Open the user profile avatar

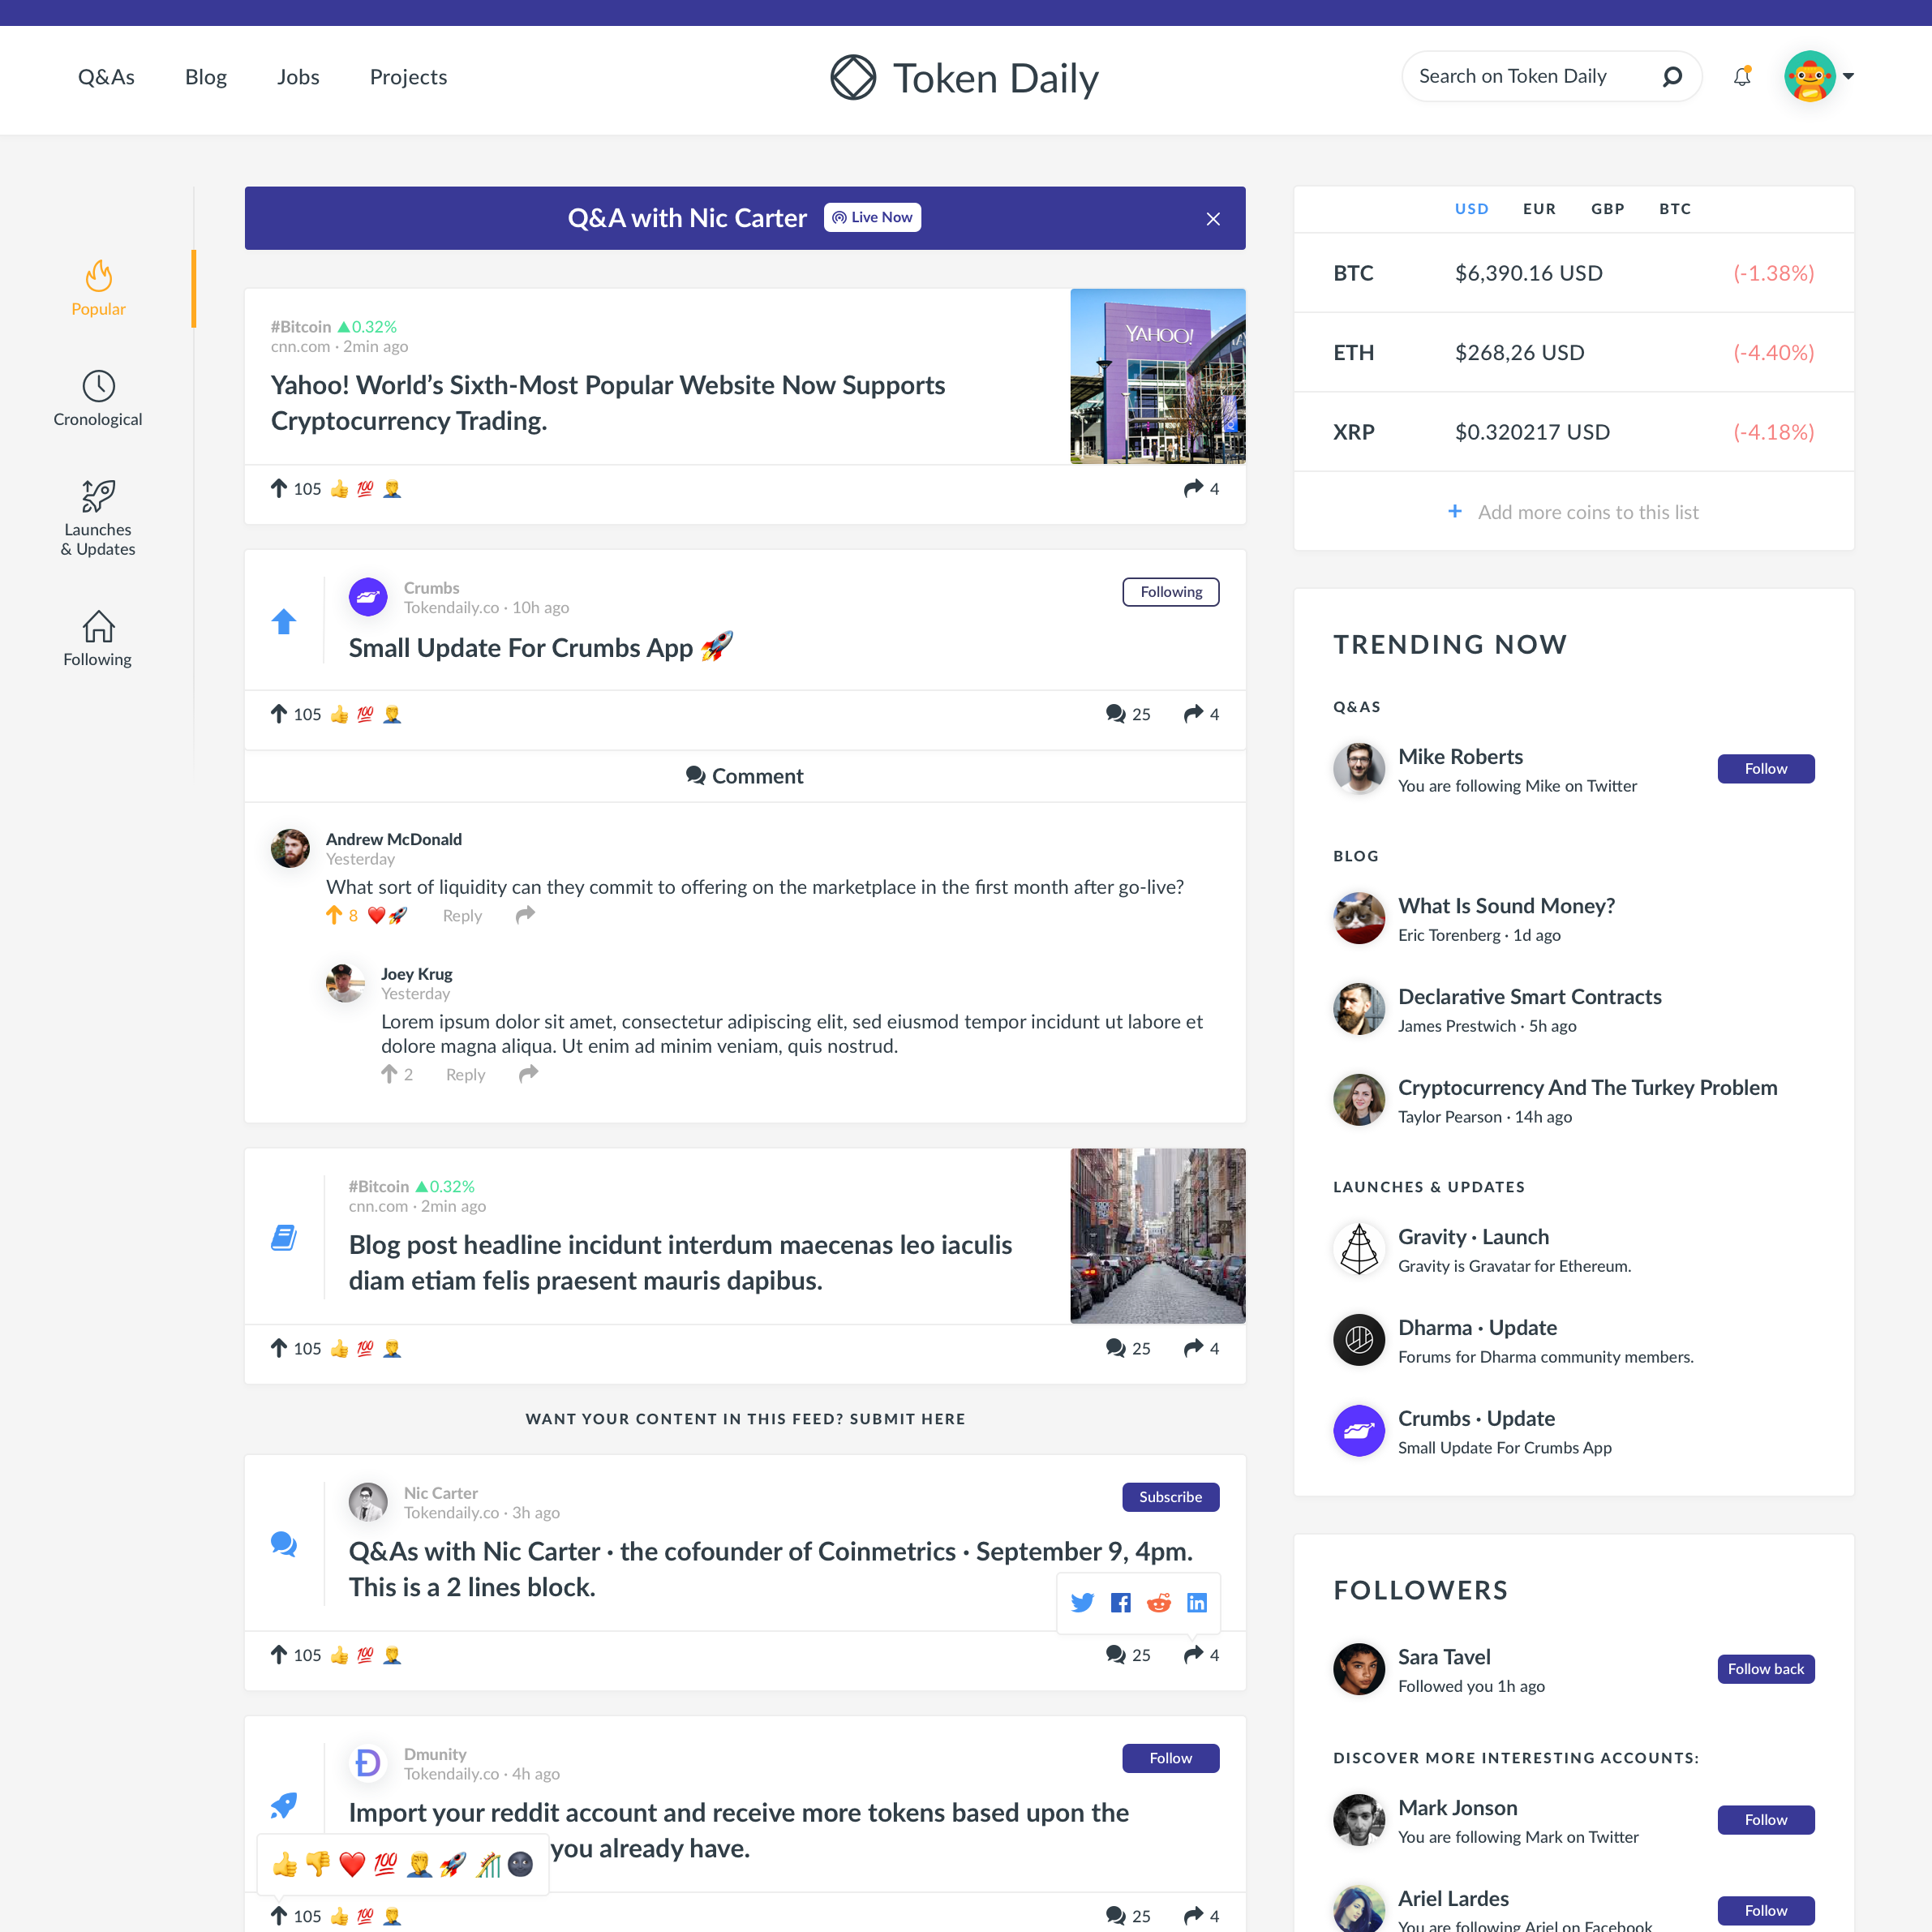click(1810, 76)
